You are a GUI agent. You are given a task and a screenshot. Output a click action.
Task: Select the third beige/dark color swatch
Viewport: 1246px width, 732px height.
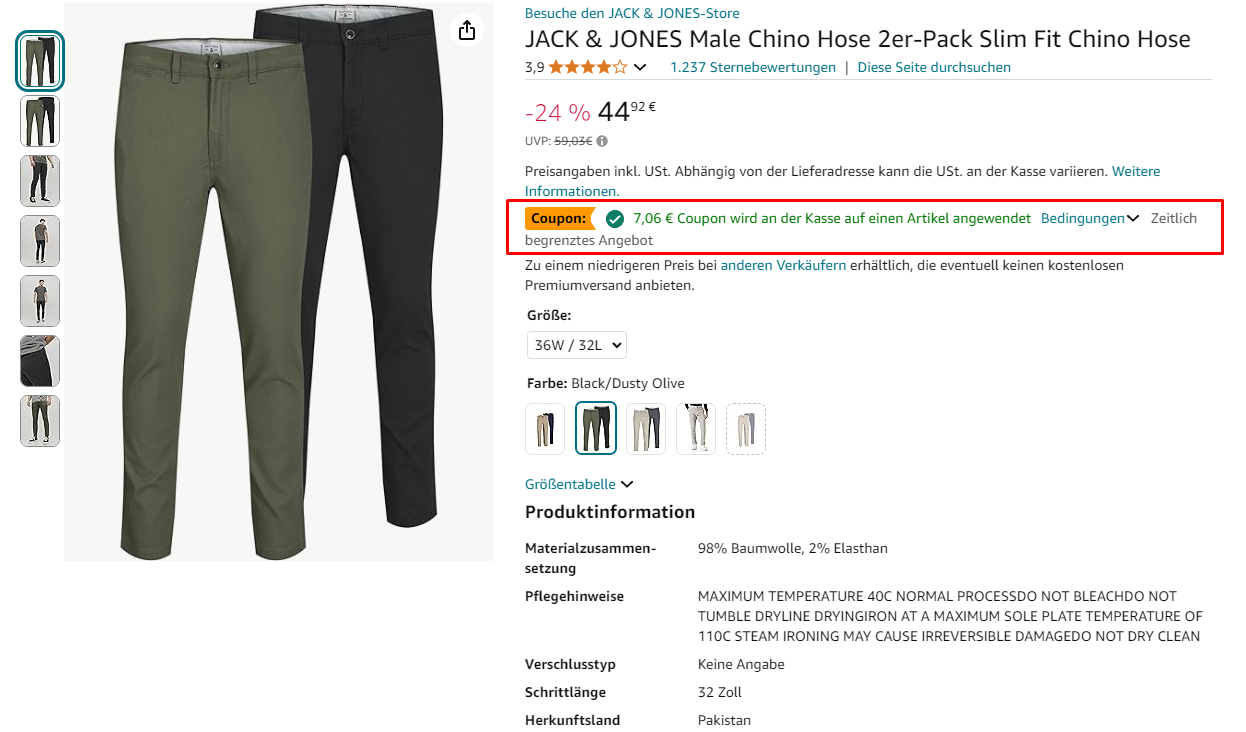click(x=646, y=429)
